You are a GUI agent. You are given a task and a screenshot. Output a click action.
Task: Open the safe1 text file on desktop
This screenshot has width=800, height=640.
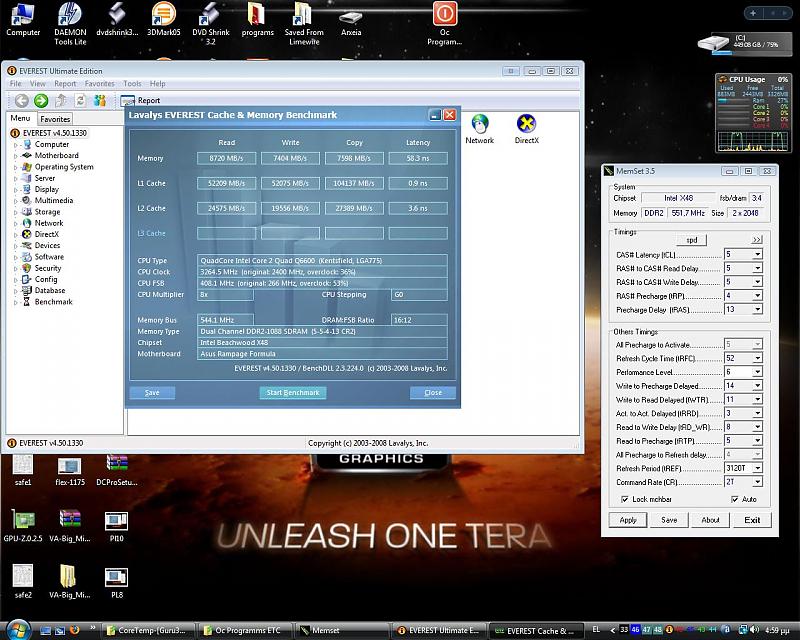(x=23, y=471)
